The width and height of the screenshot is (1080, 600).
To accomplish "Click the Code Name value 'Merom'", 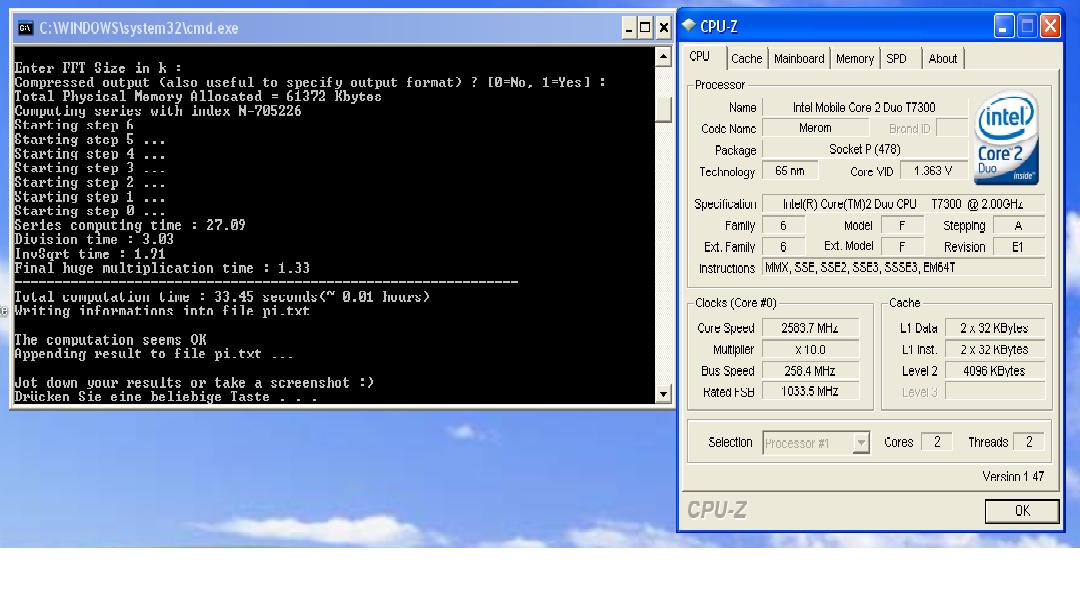I will coord(816,128).
